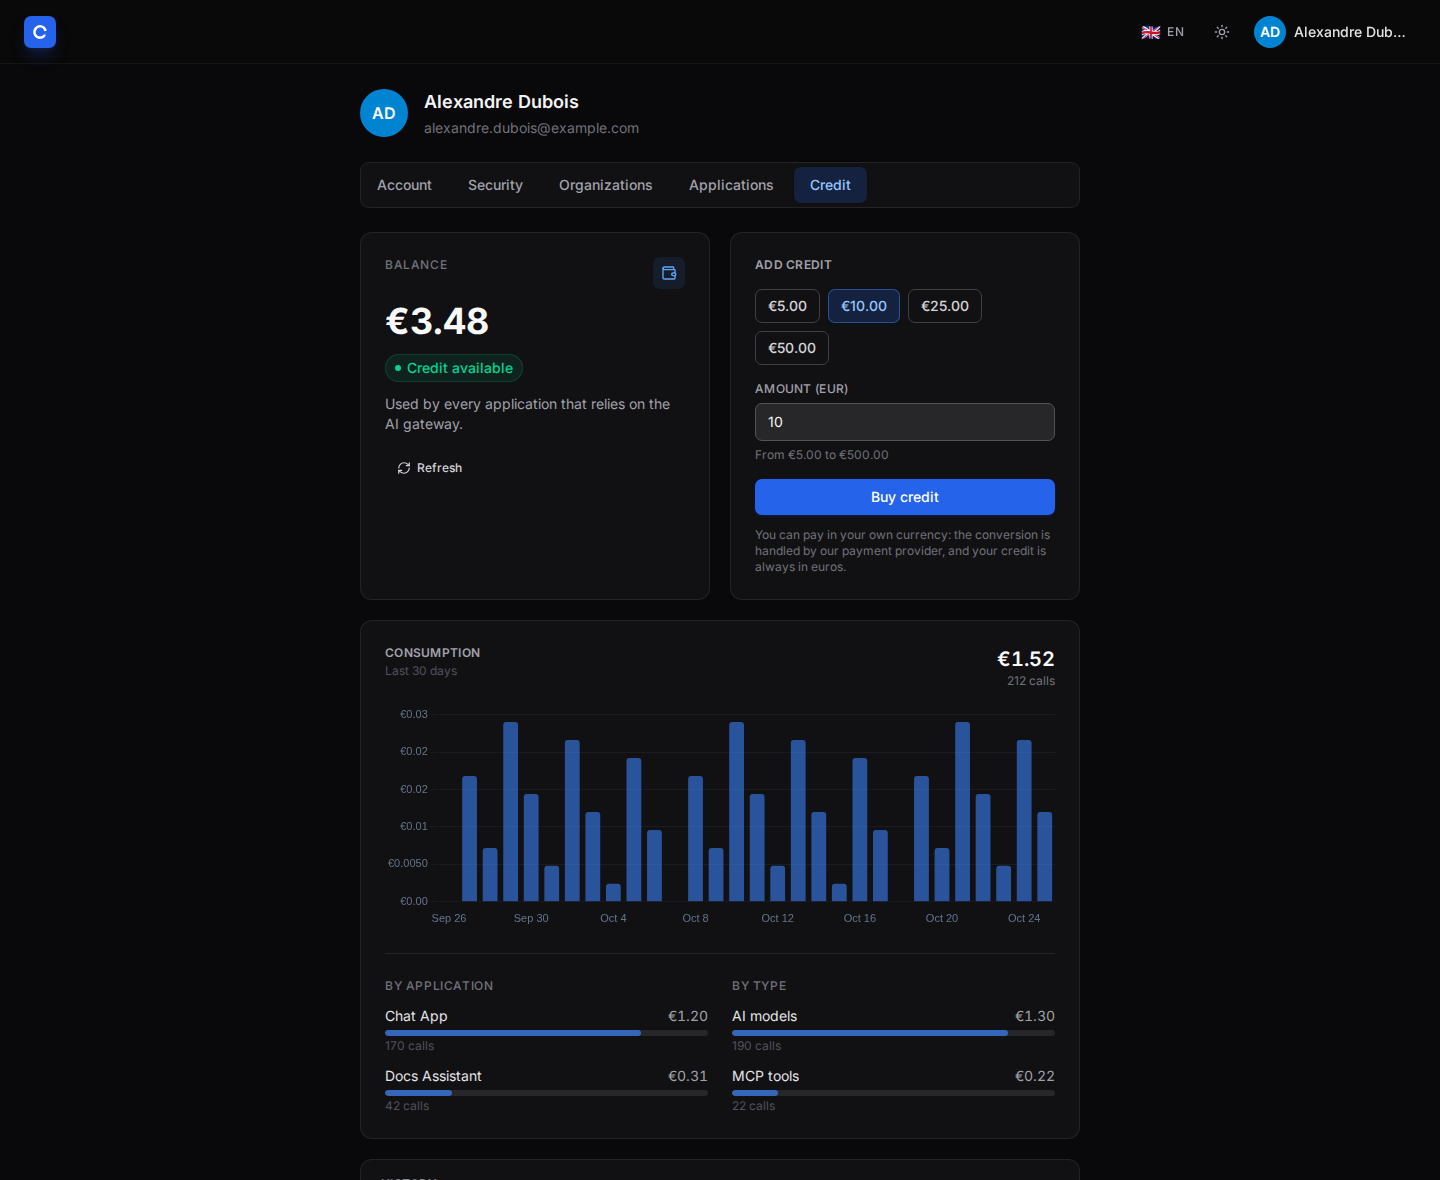Open the EN language selector
Viewport: 1440px width, 1180px height.
pyautogui.click(x=1163, y=32)
